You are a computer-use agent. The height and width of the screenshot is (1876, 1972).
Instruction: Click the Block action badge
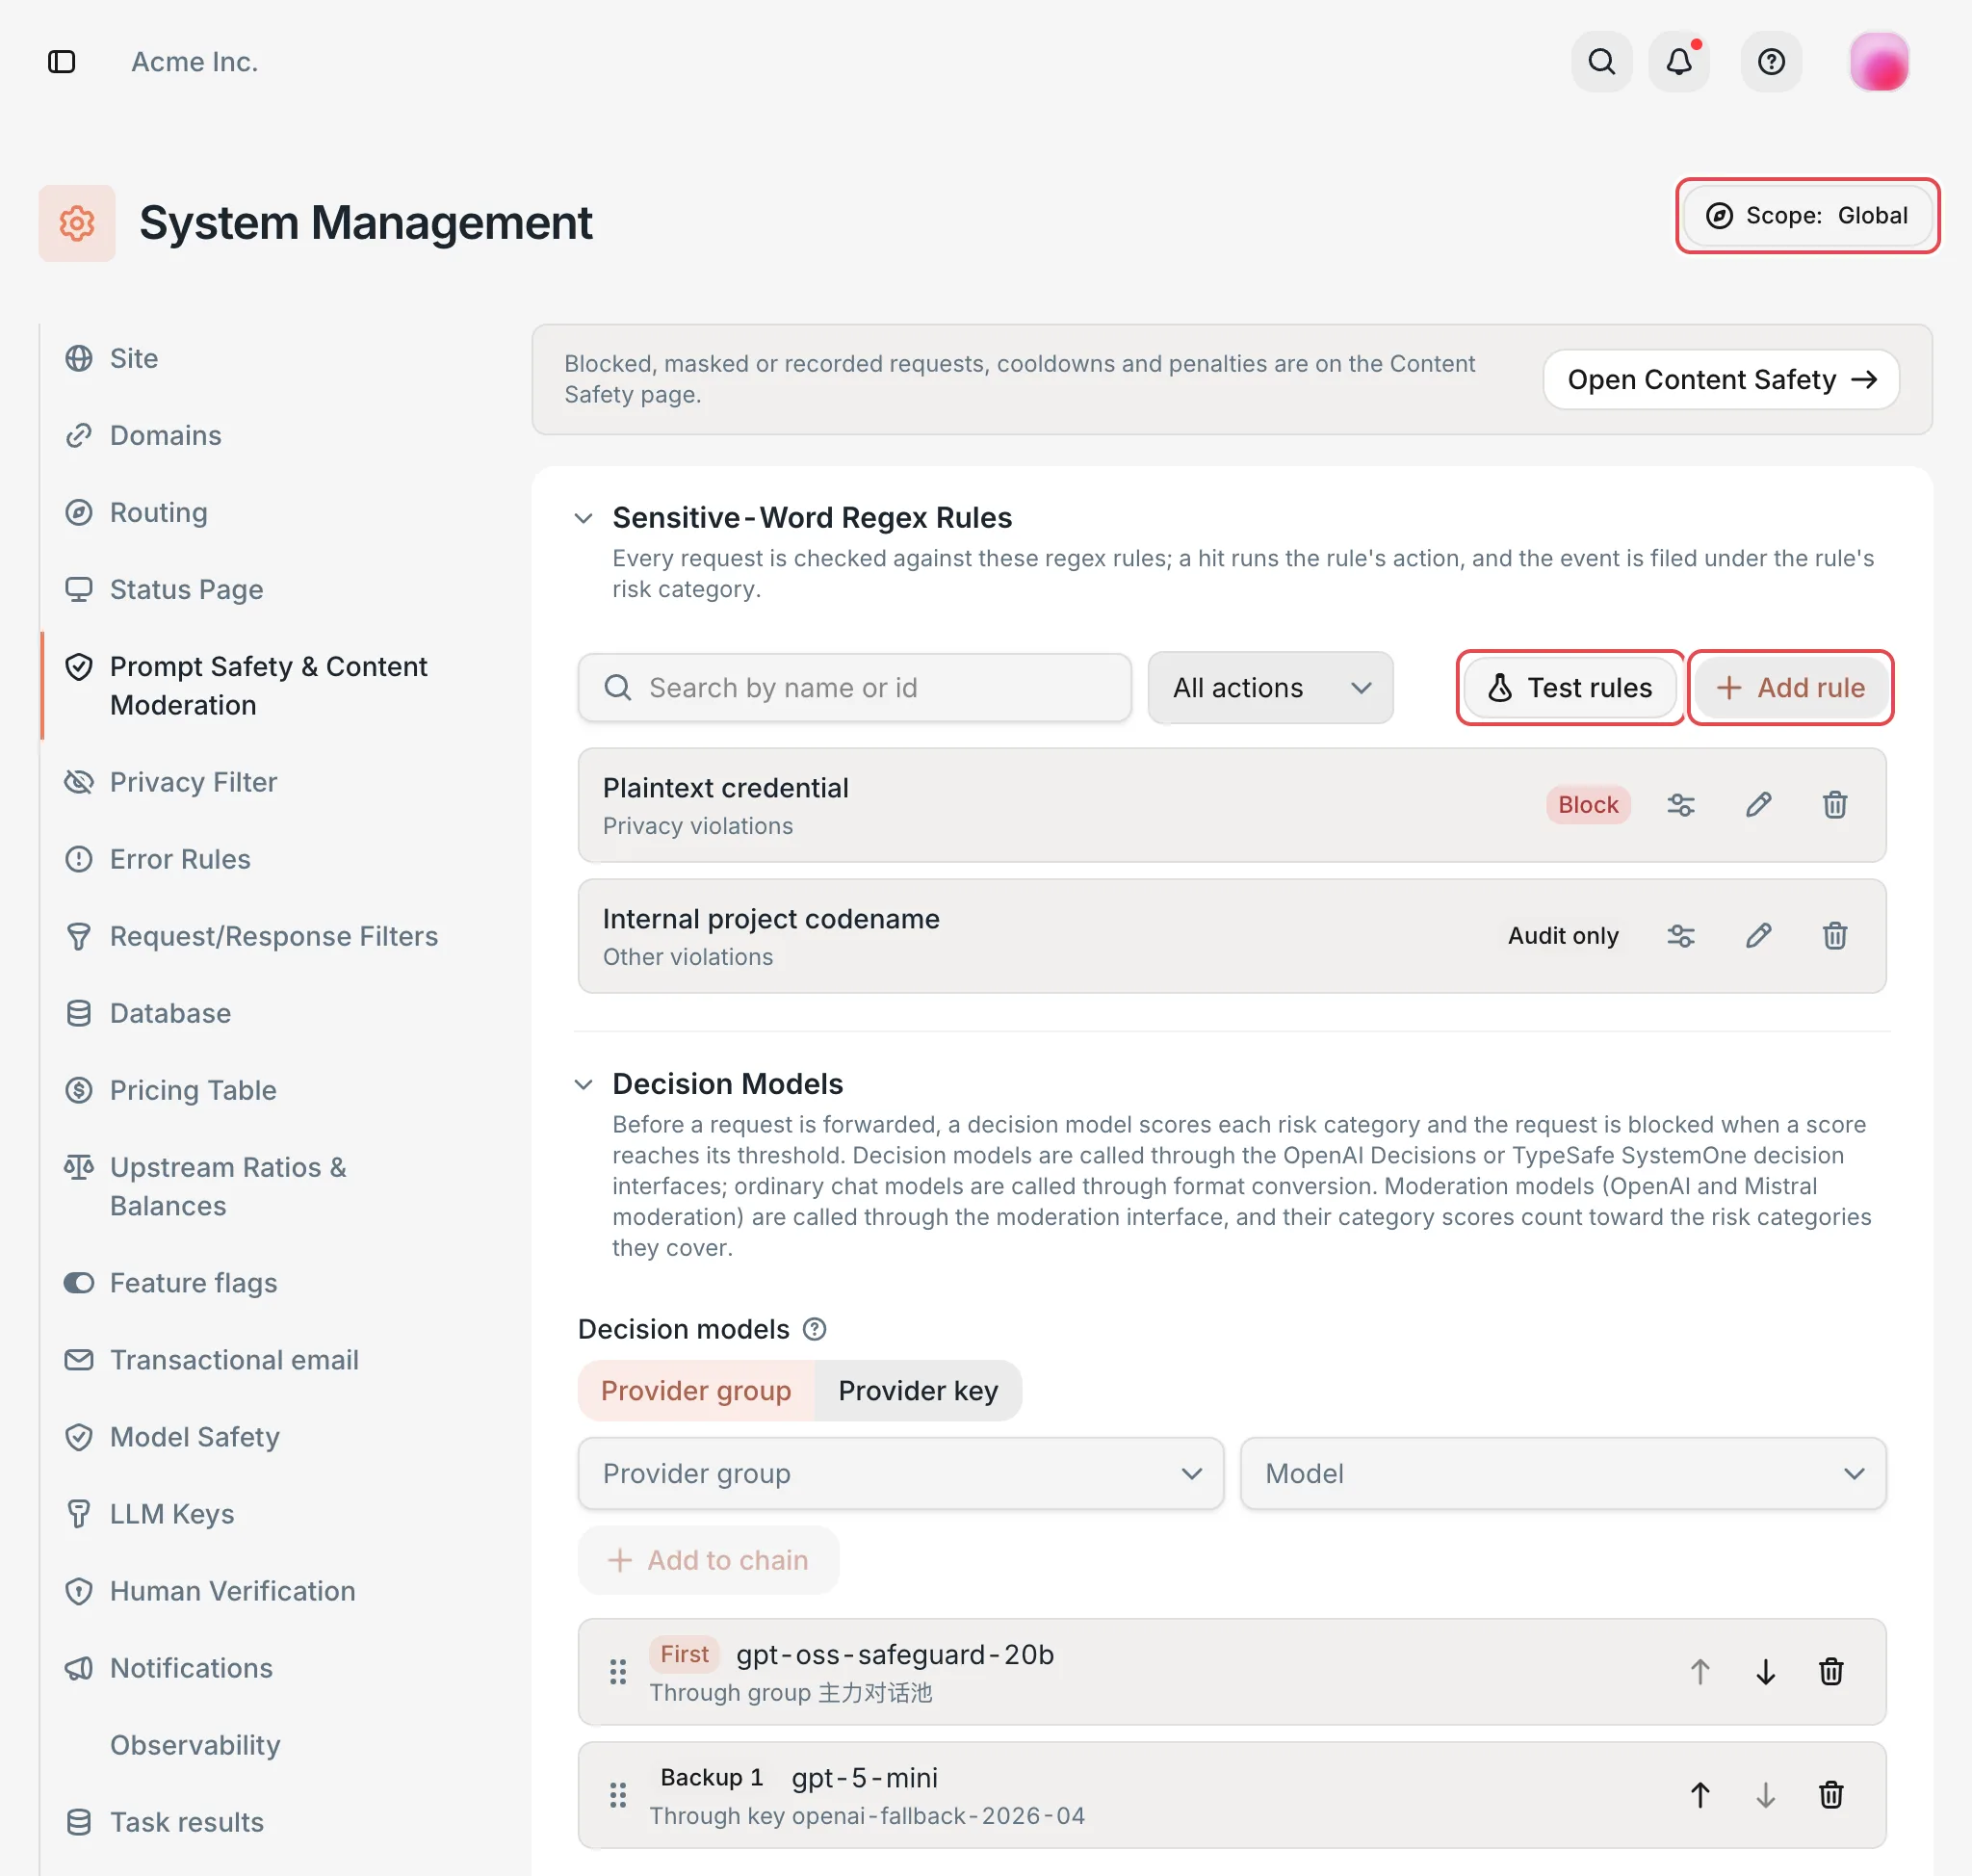tap(1588, 805)
